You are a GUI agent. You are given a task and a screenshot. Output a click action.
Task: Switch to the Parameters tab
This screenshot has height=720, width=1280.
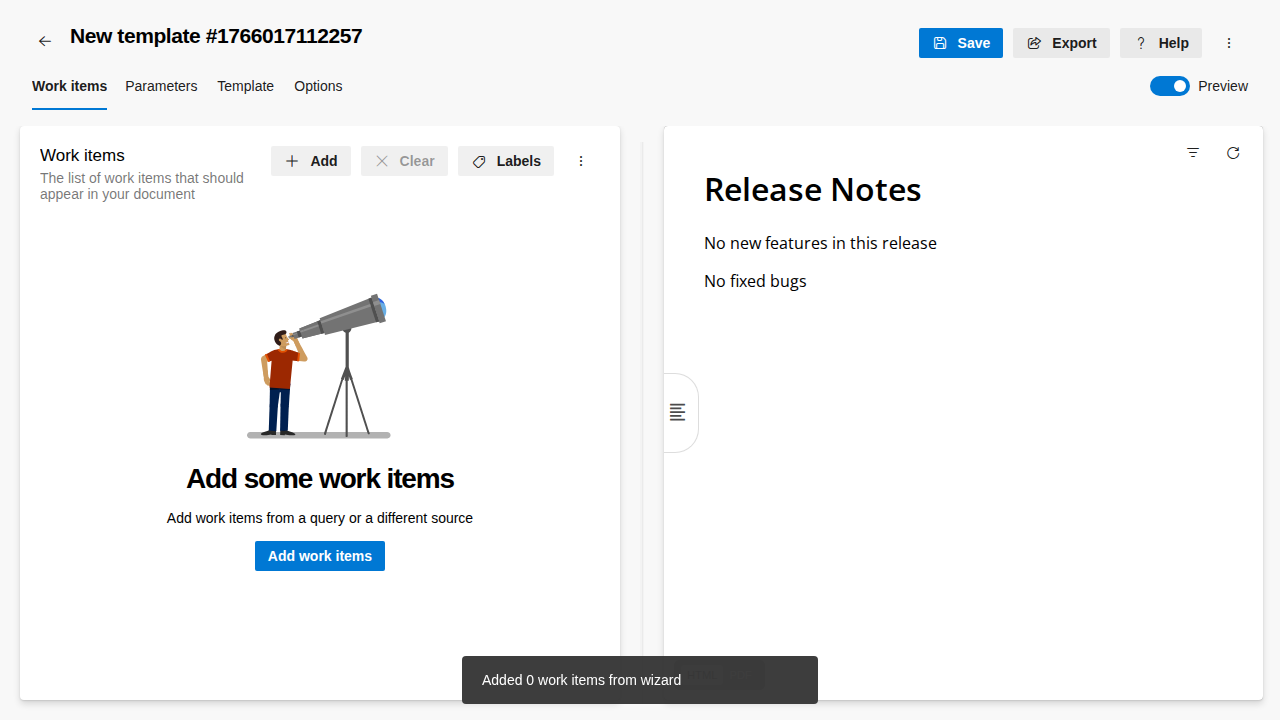[x=161, y=86]
